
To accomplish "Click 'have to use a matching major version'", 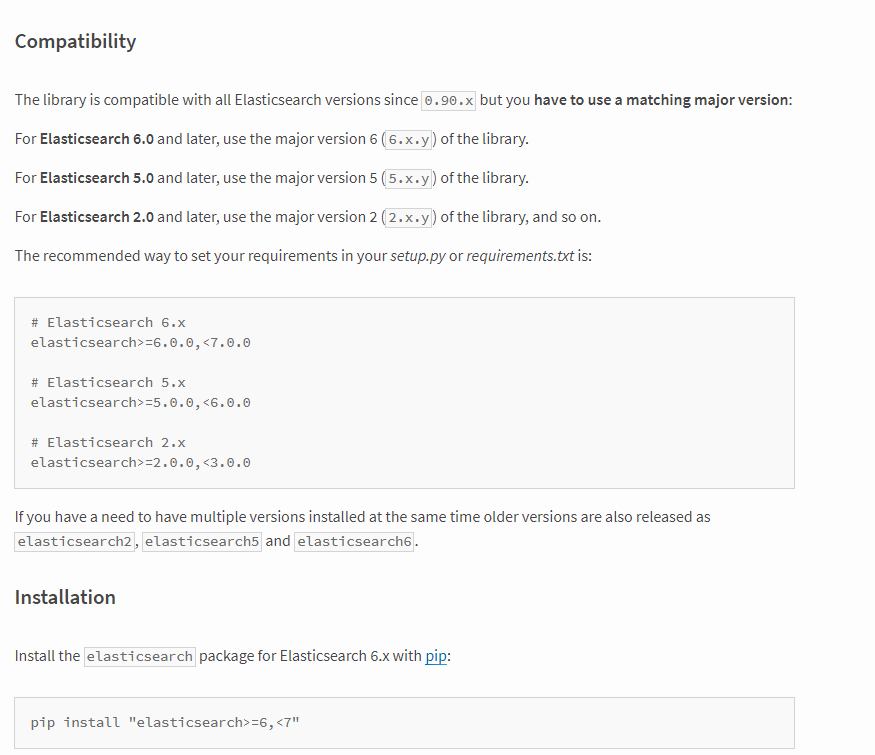I will click(661, 100).
